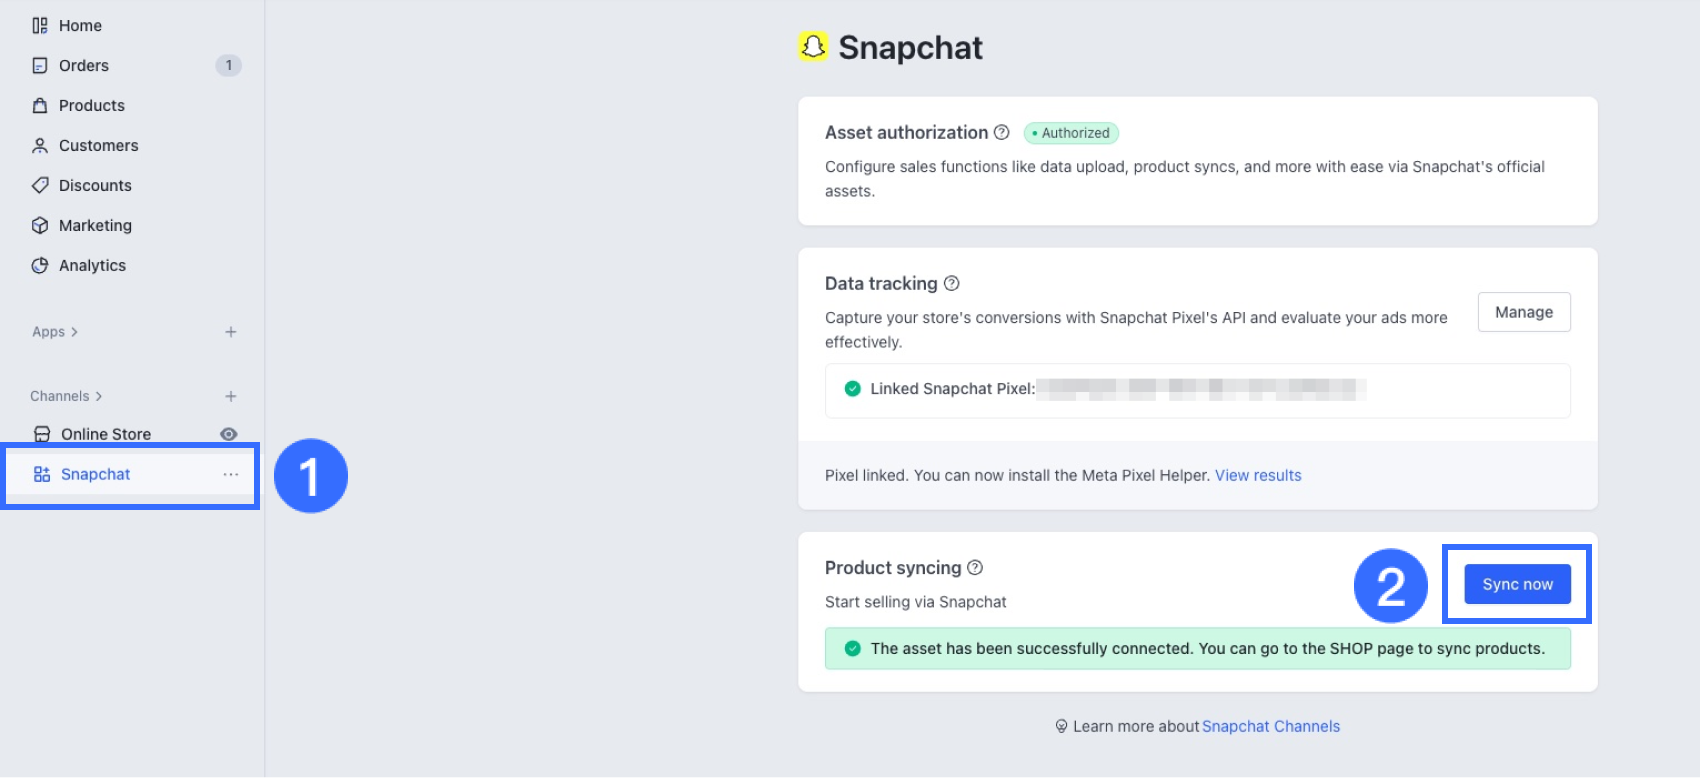
Task: Add a new channel with plus icon
Action: 231,396
